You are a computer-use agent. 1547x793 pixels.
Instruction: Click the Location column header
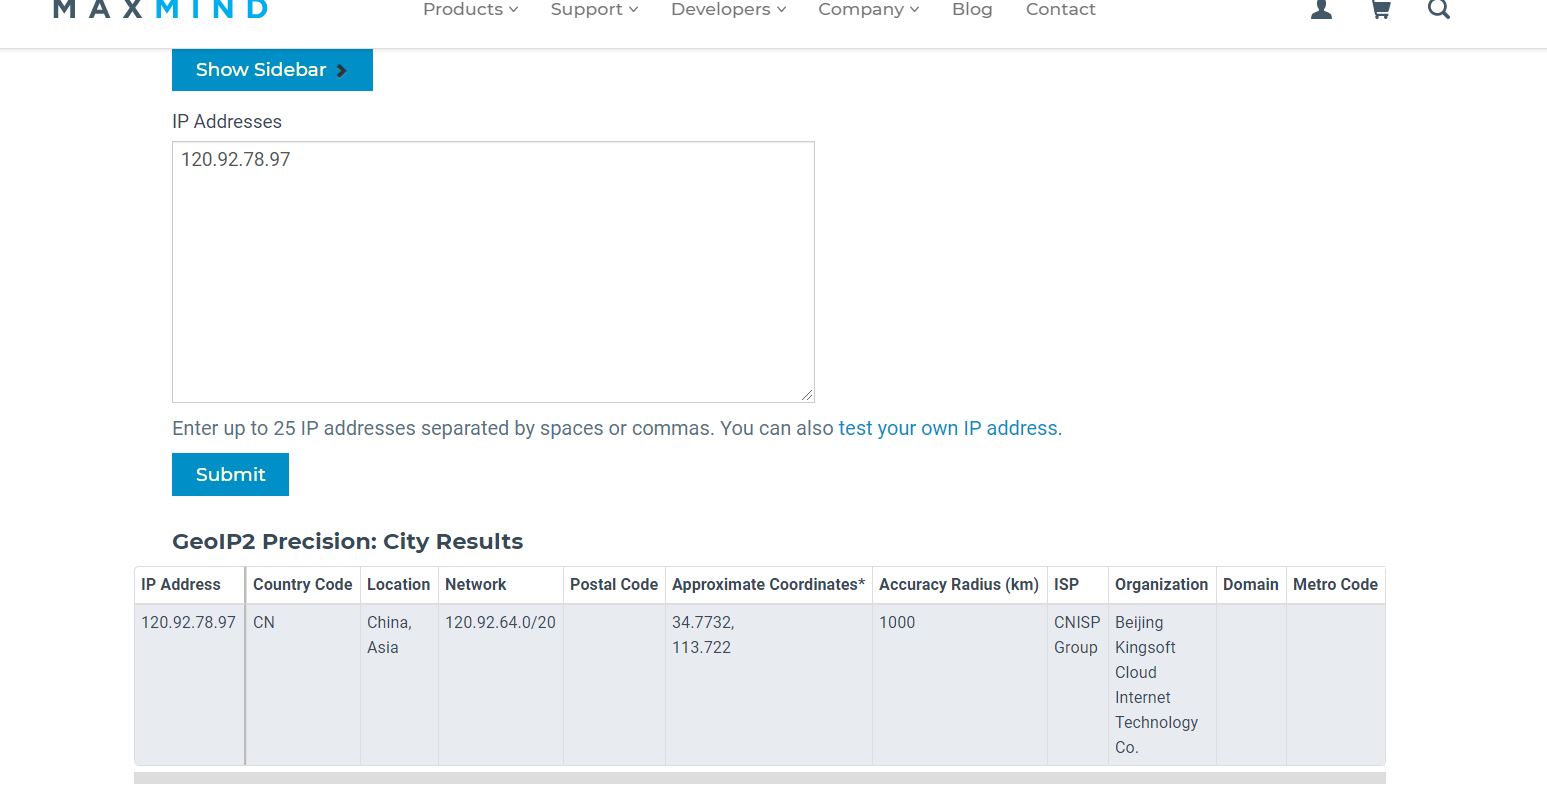[399, 585]
